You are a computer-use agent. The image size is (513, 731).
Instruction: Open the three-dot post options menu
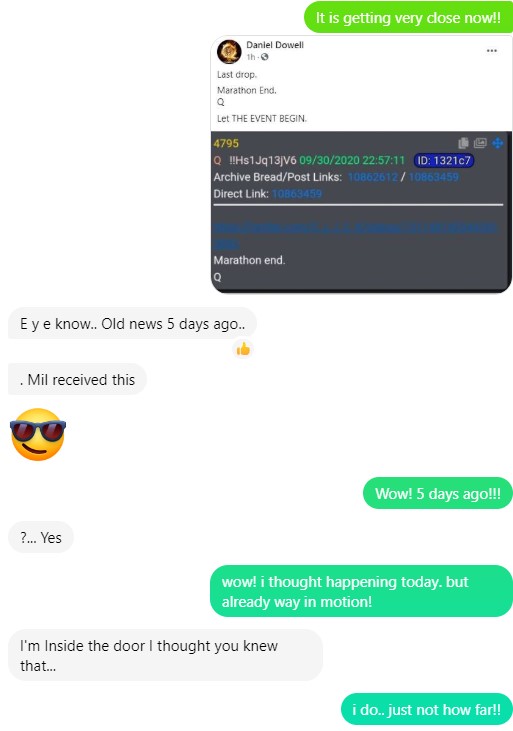pyautogui.click(x=492, y=50)
